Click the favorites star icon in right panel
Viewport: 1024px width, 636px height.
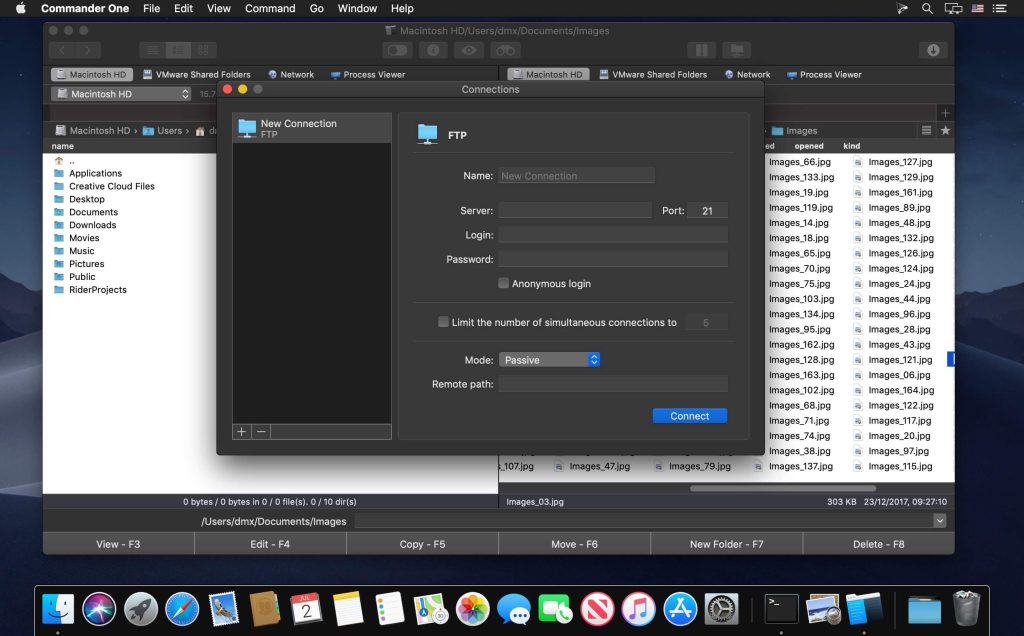[x=945, y=130]
